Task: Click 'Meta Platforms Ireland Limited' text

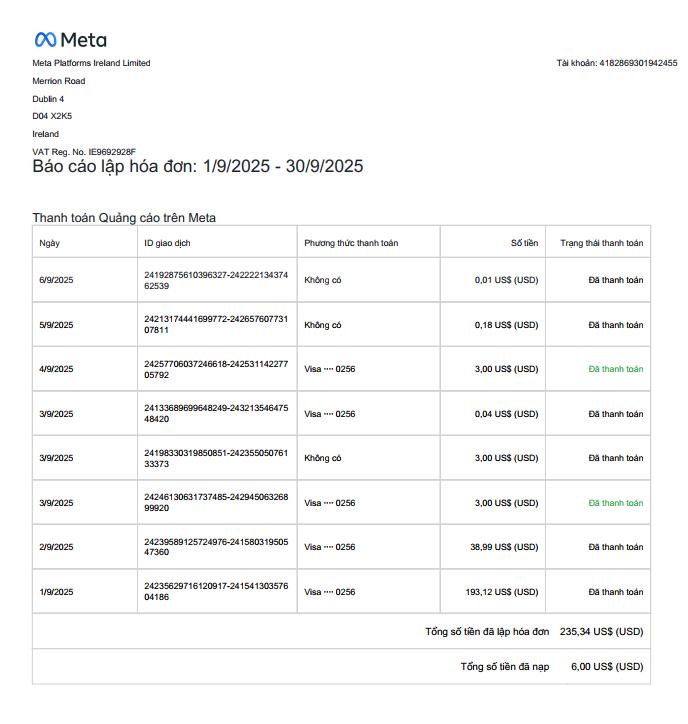Action: coord(91,63)
